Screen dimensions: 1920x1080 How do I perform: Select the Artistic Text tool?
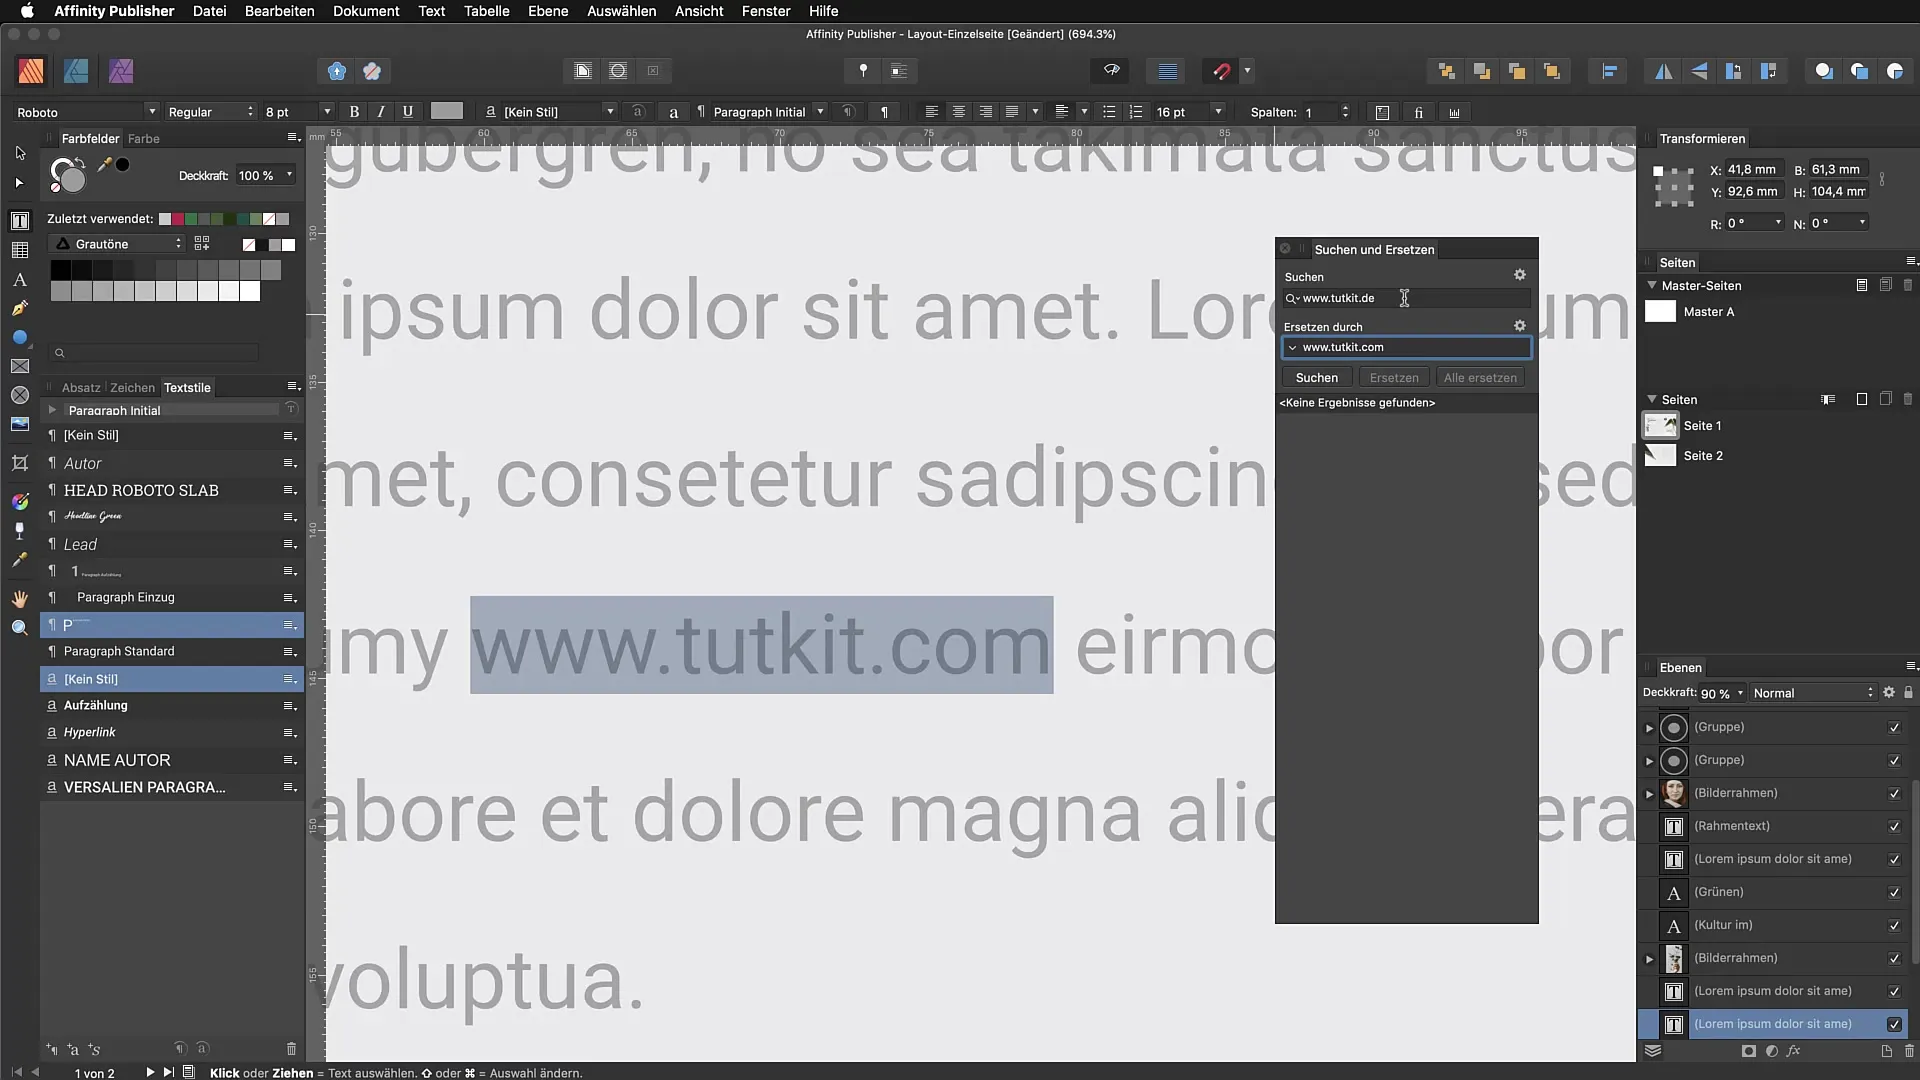pos(19,280)
